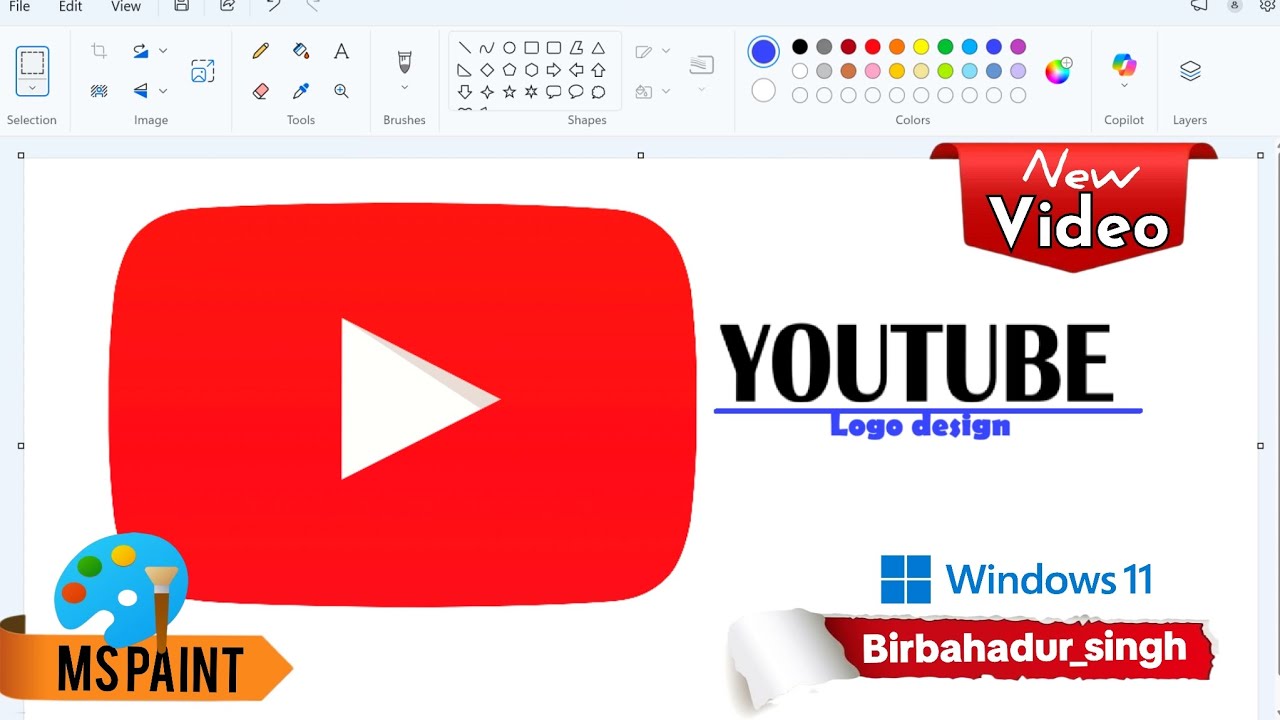Click the Brushes tool icon
The width and height of the screenshot is (1280, 720).
(404, 62)
